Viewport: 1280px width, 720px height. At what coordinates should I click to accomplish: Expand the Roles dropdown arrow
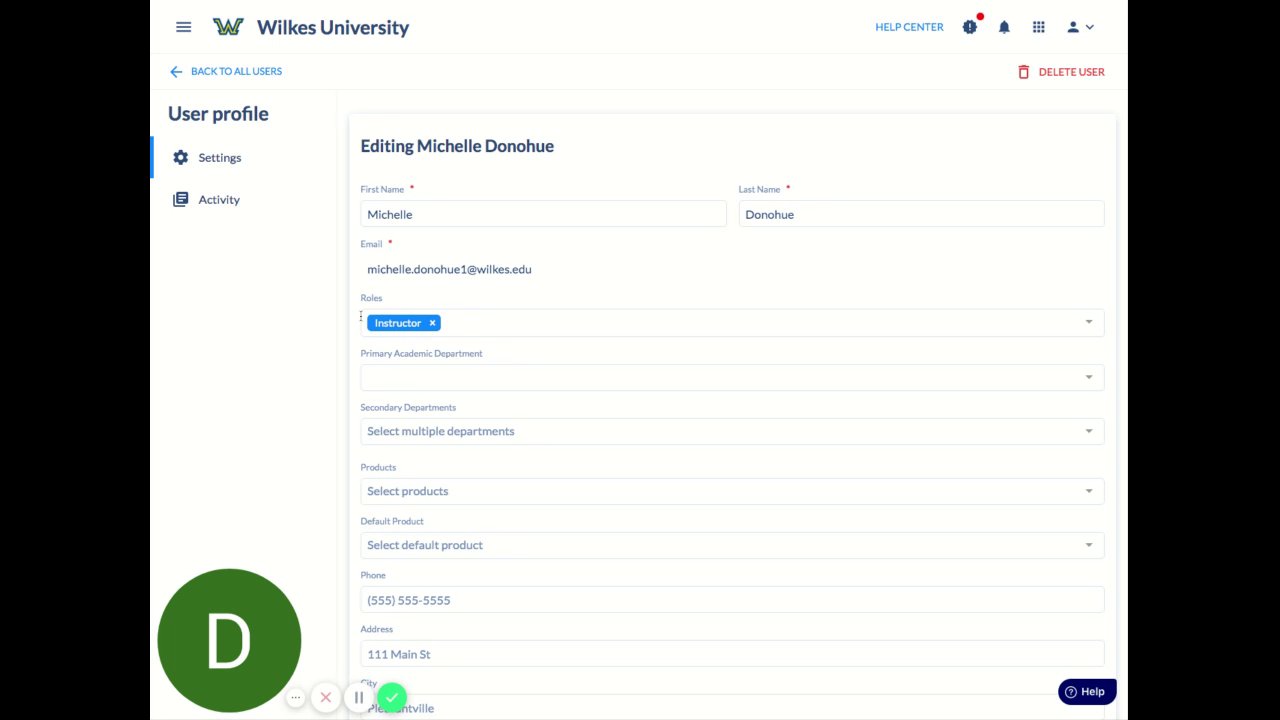pos(1089,322)
